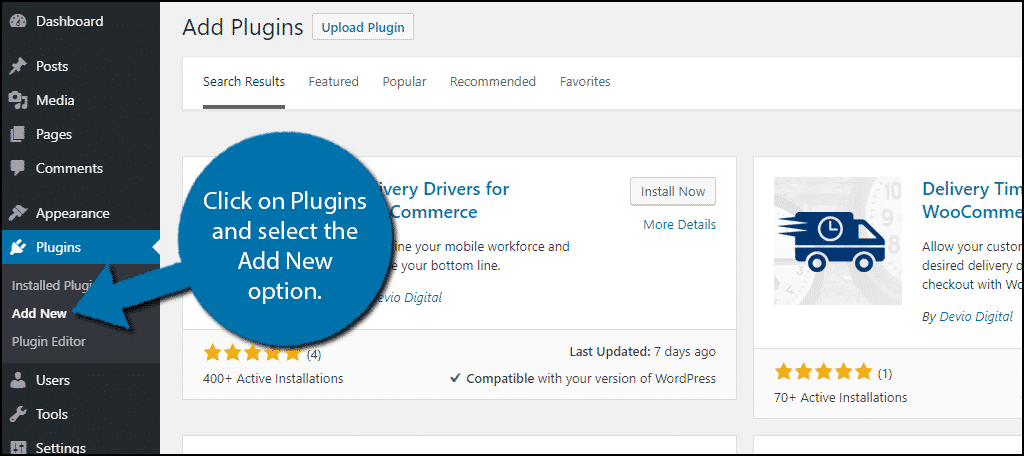Open More Details for Delivery Drivers plugin

(679, 225)
